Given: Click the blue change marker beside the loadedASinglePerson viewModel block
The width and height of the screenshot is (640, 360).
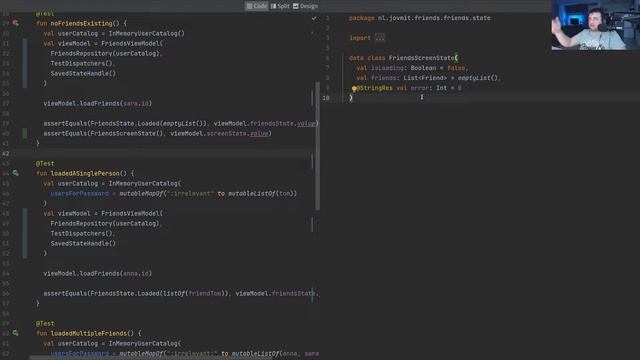Looking at the screenshot, I should click(x=25, y=233).
